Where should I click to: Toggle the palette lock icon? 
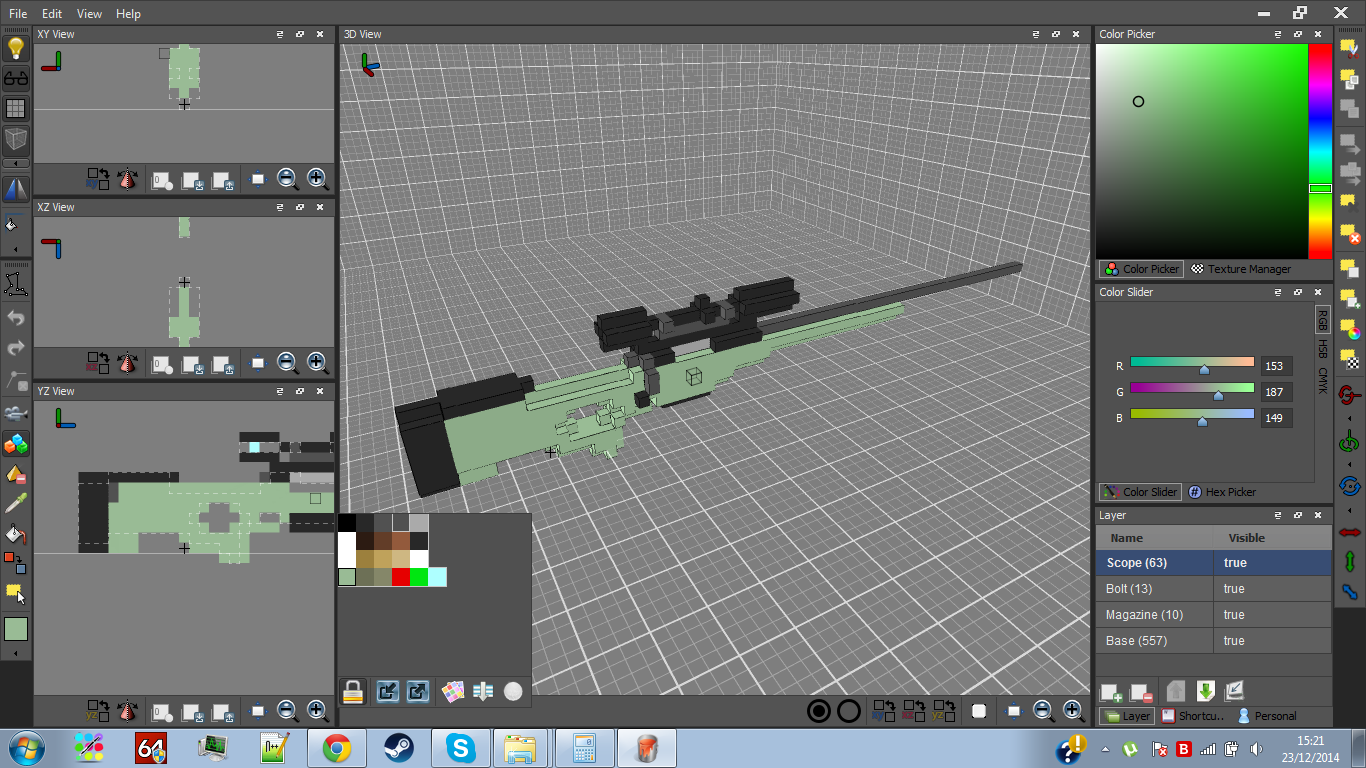[352, 691]
